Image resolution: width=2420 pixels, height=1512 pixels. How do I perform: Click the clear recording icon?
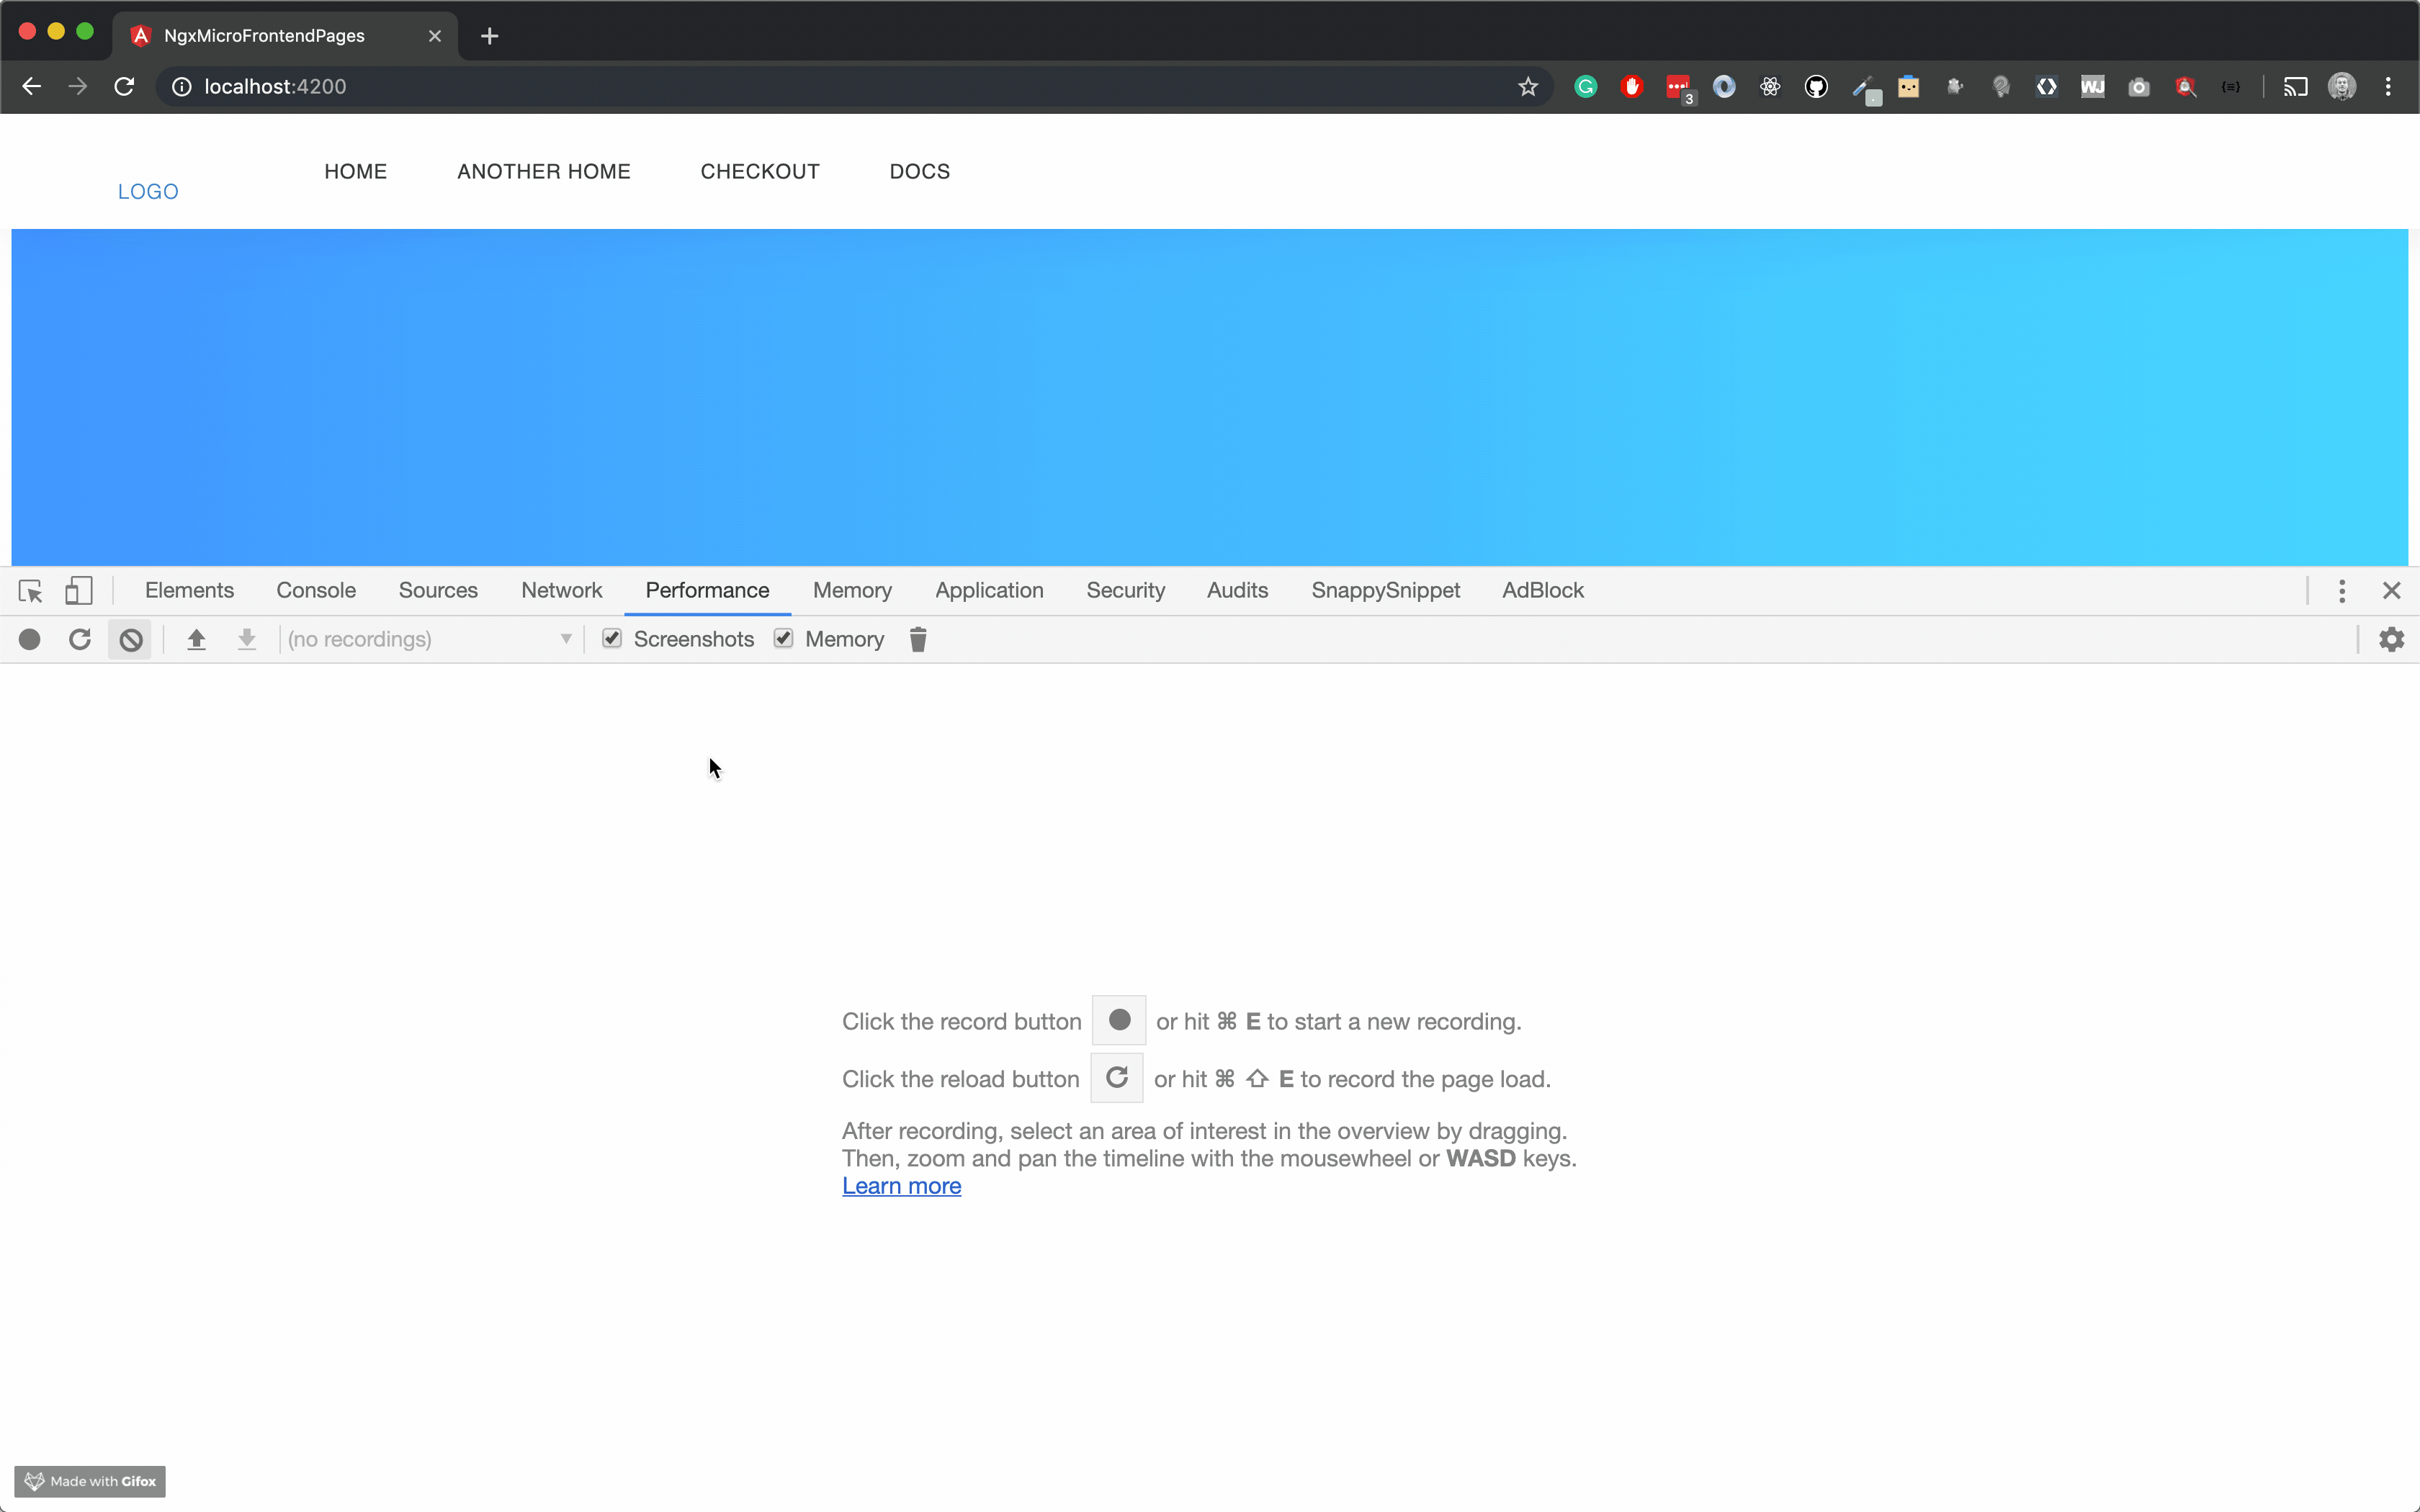pos(130,639)
